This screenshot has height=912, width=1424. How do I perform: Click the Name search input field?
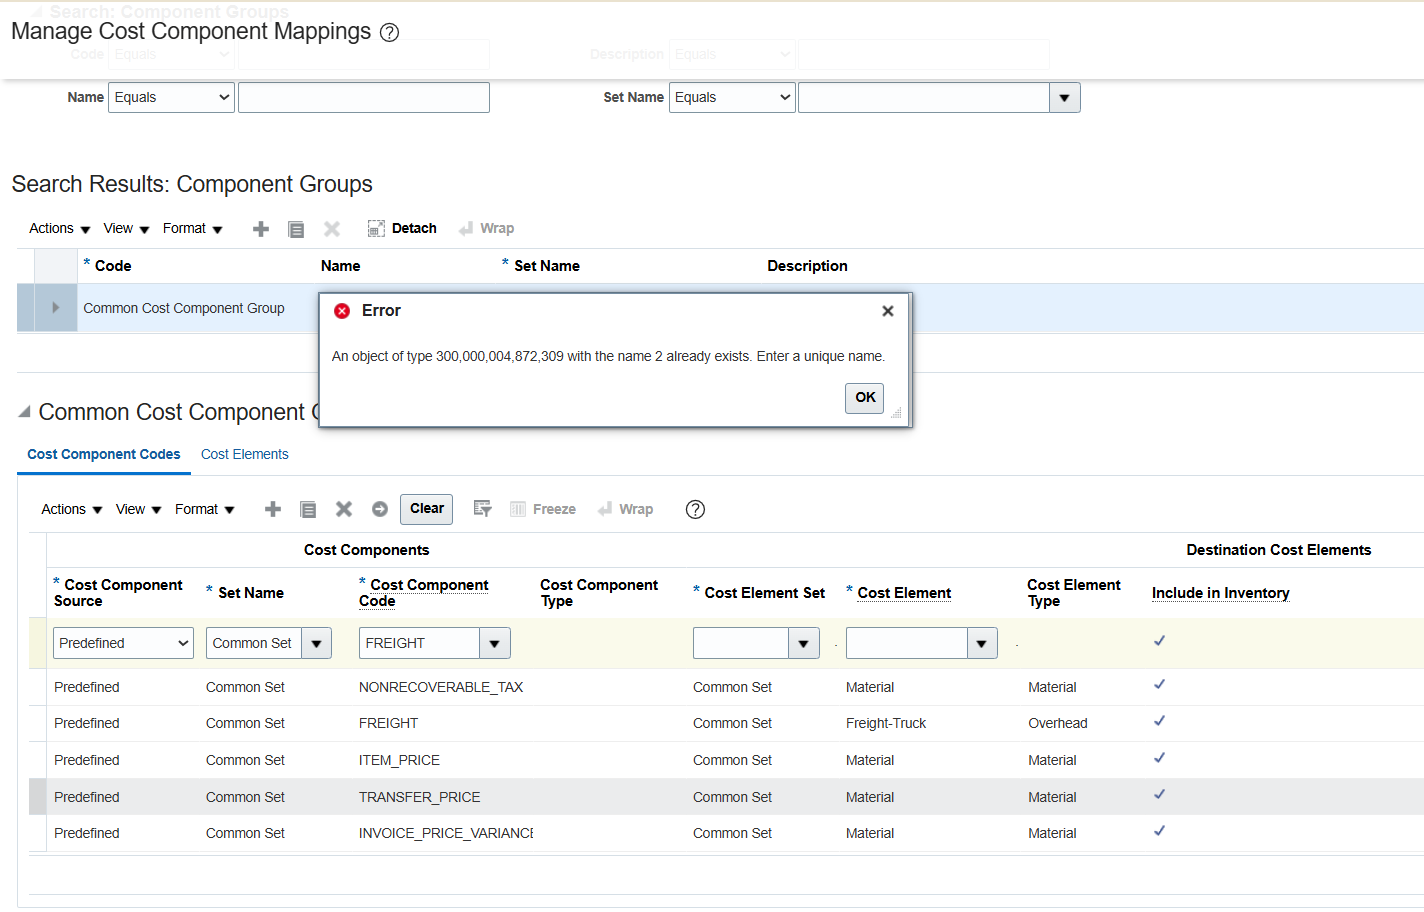point(363,97)
